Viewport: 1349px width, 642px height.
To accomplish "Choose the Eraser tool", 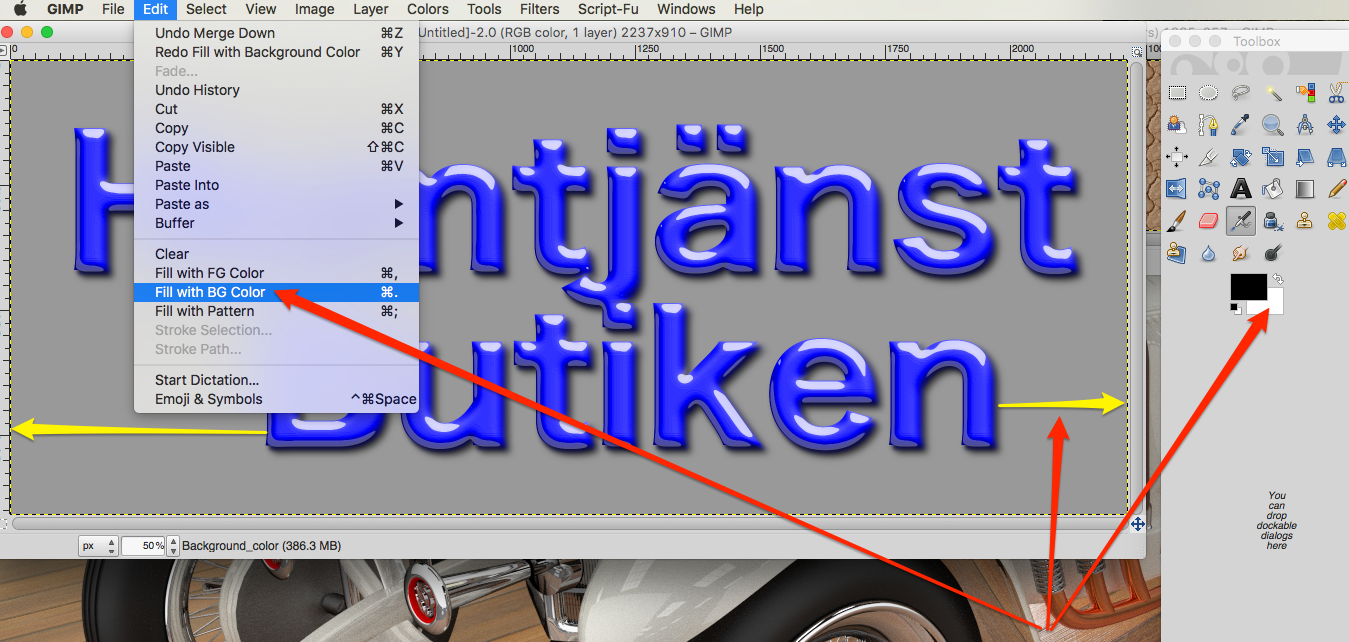I will (1208, 220).
